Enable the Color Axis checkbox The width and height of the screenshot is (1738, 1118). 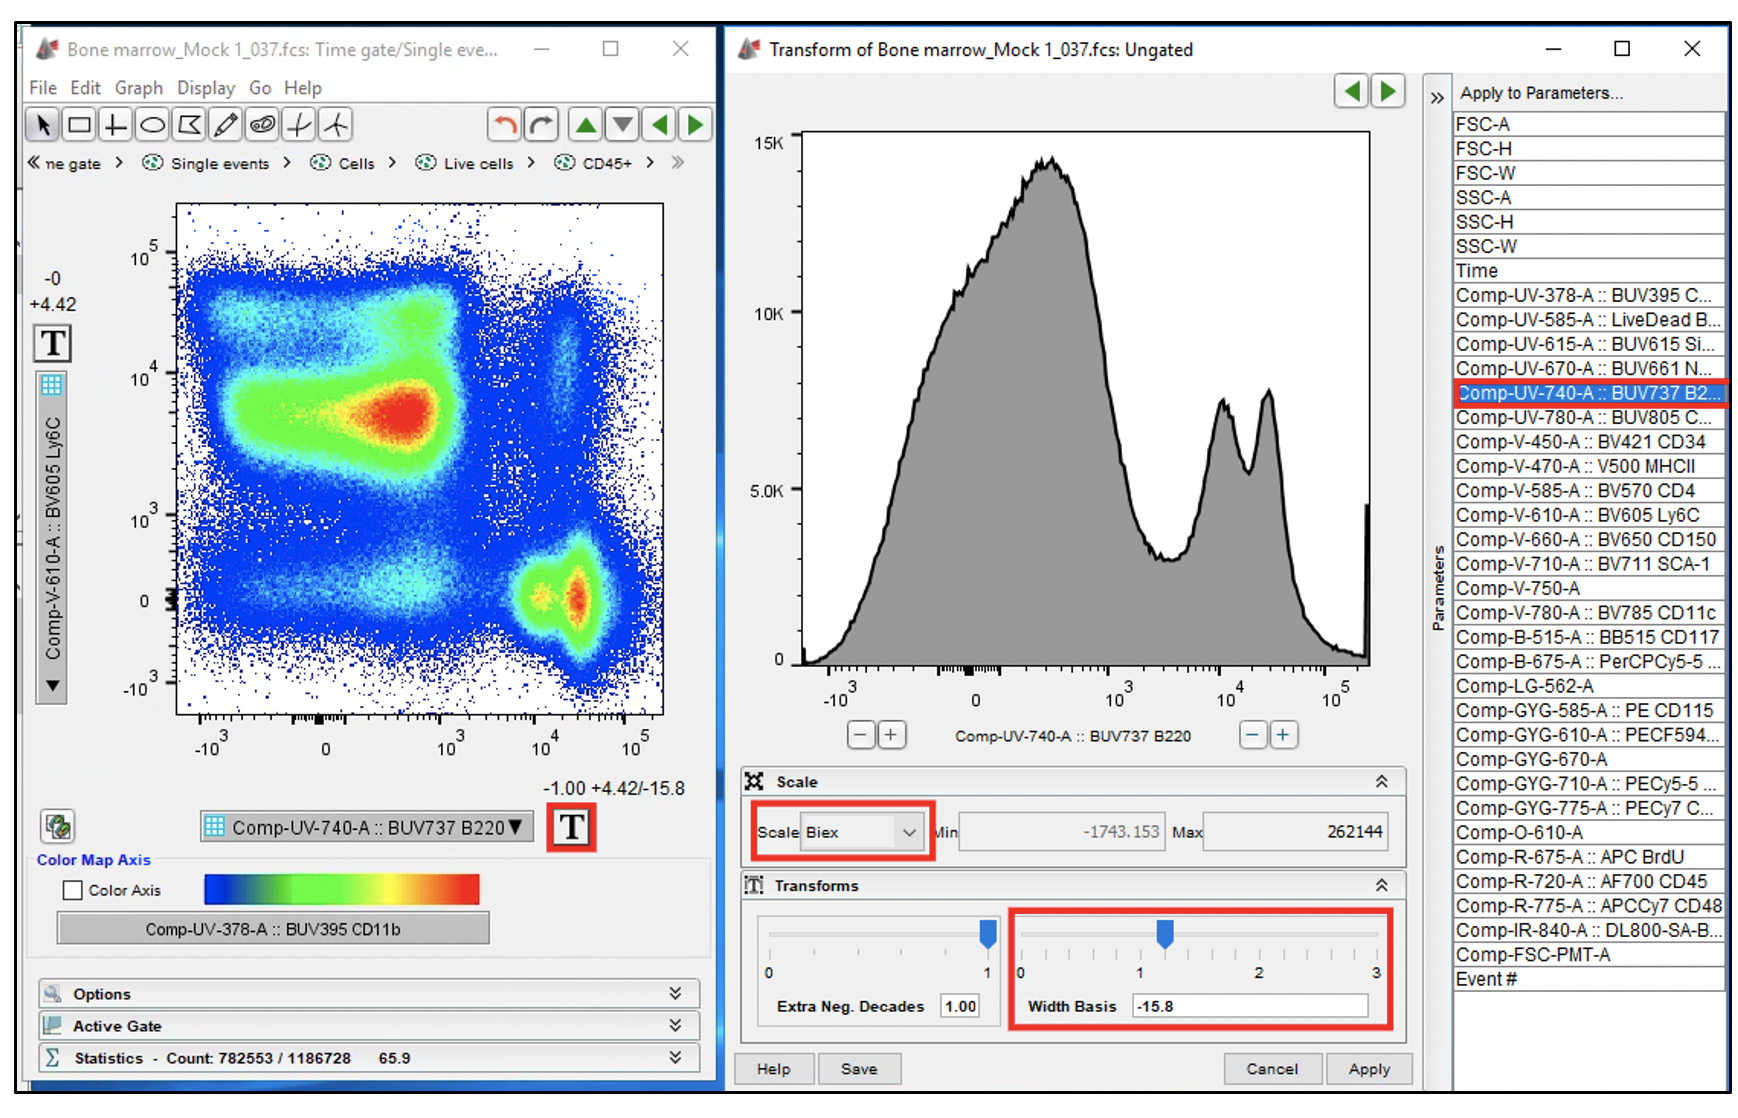point(73,890)
